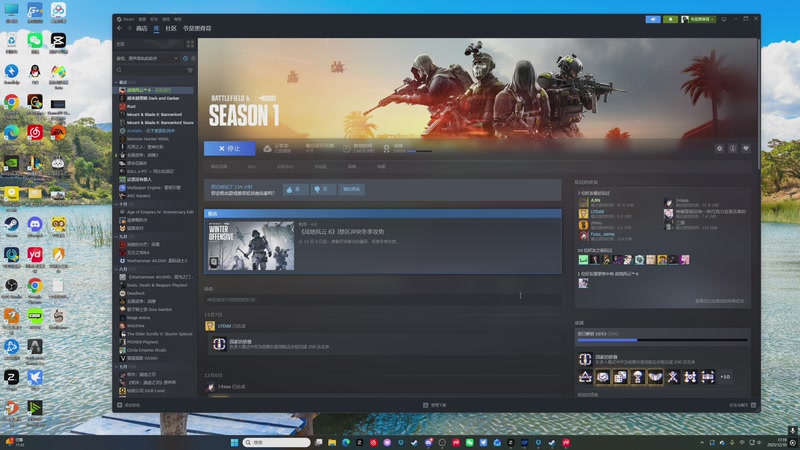Toggle favorite heart icon for this game
Image resolution: width=800 pixels, height=450 pixels.
click(746, 148)
